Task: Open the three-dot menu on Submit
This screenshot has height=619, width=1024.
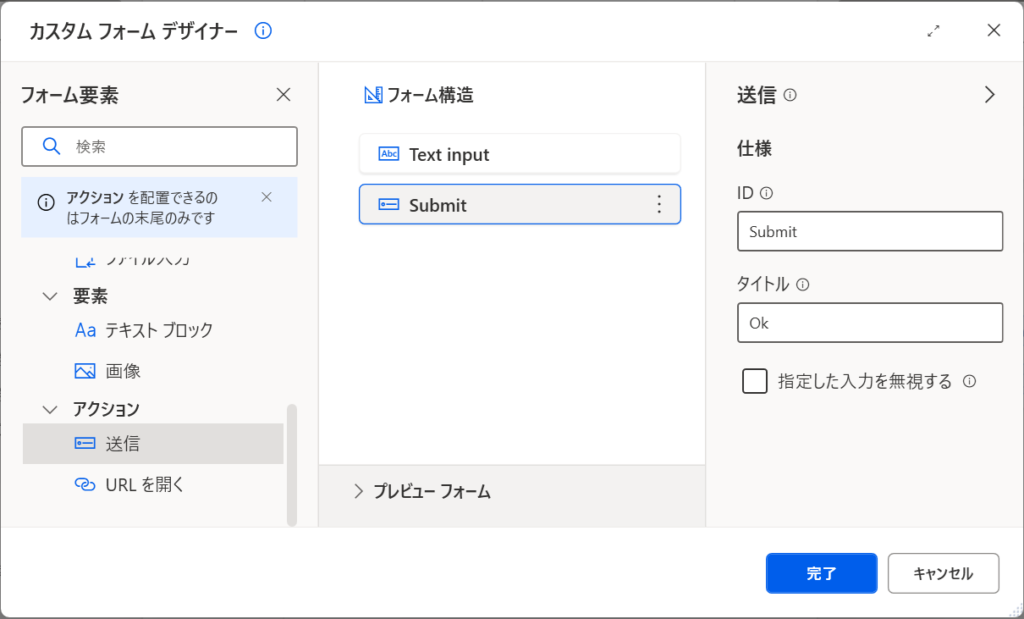Action: coord(658,204)
